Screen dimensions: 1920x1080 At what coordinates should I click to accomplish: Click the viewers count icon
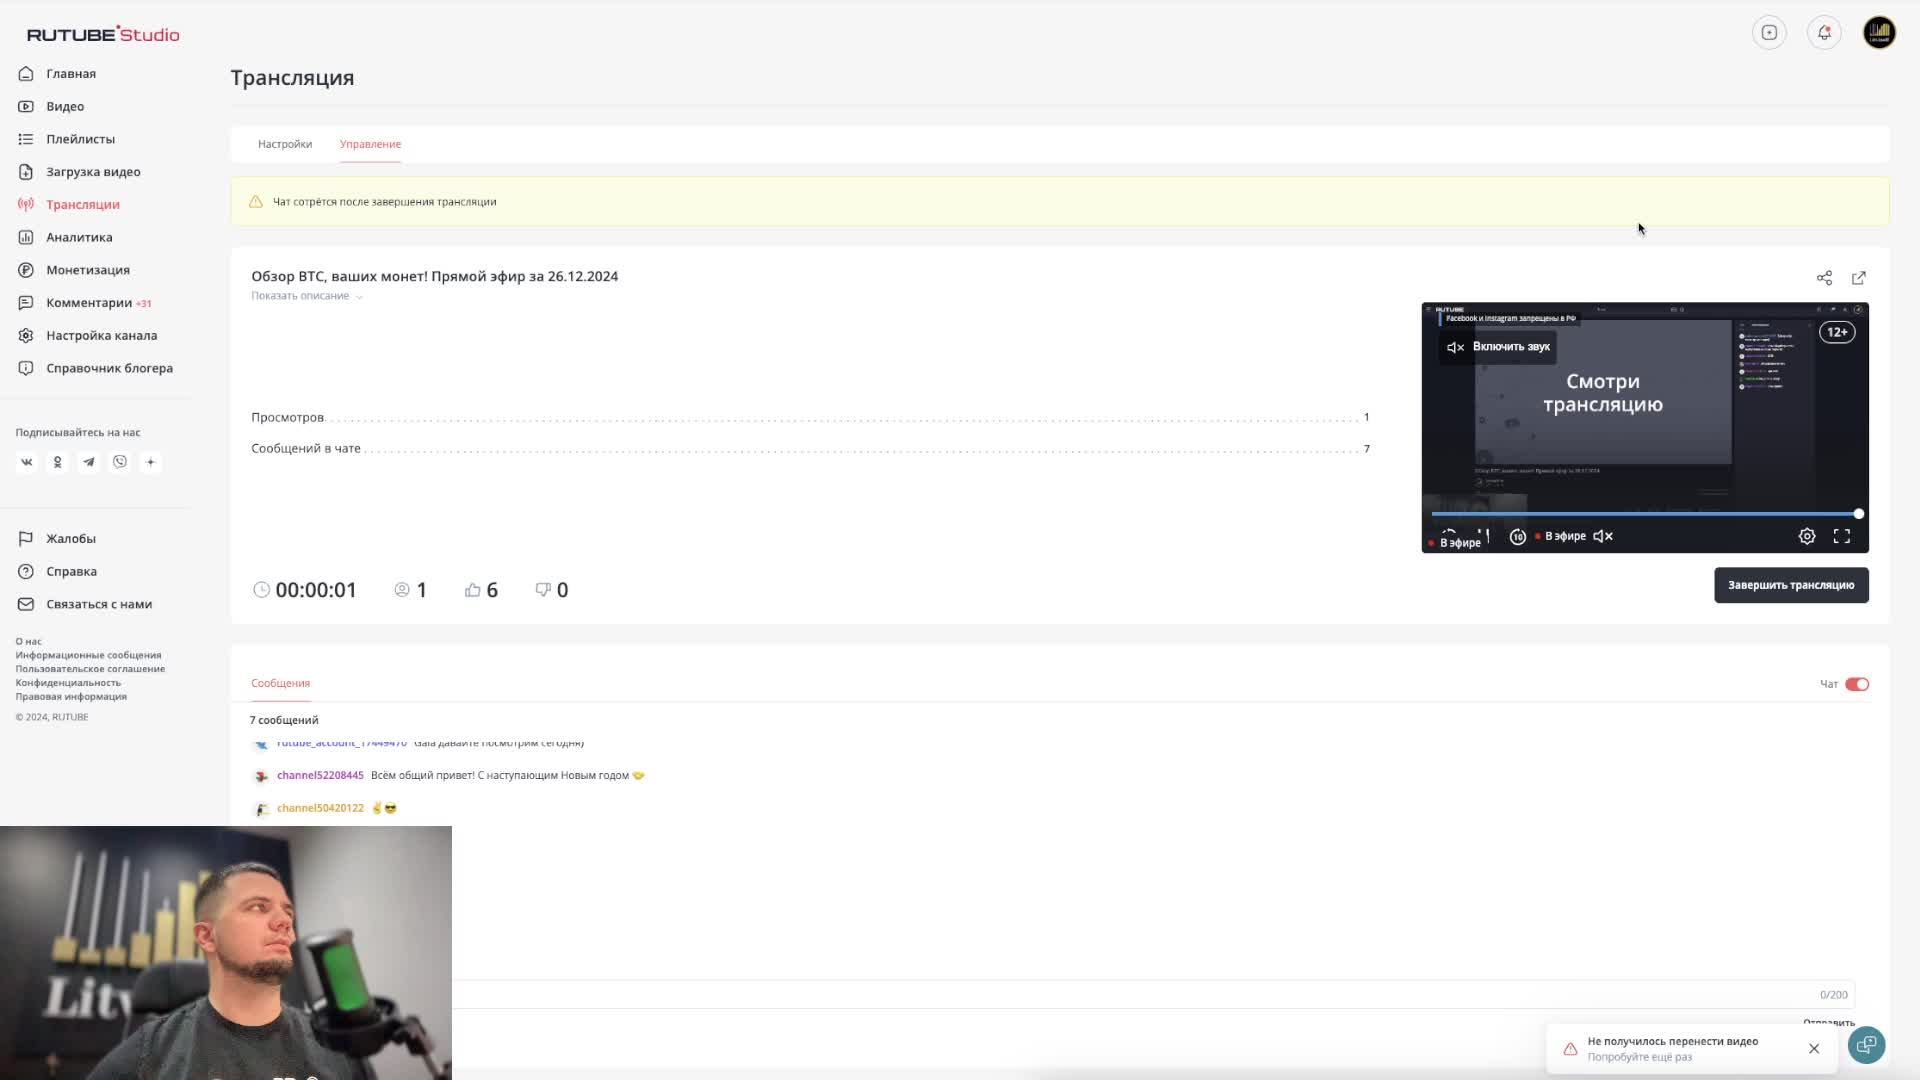point(402,590)
